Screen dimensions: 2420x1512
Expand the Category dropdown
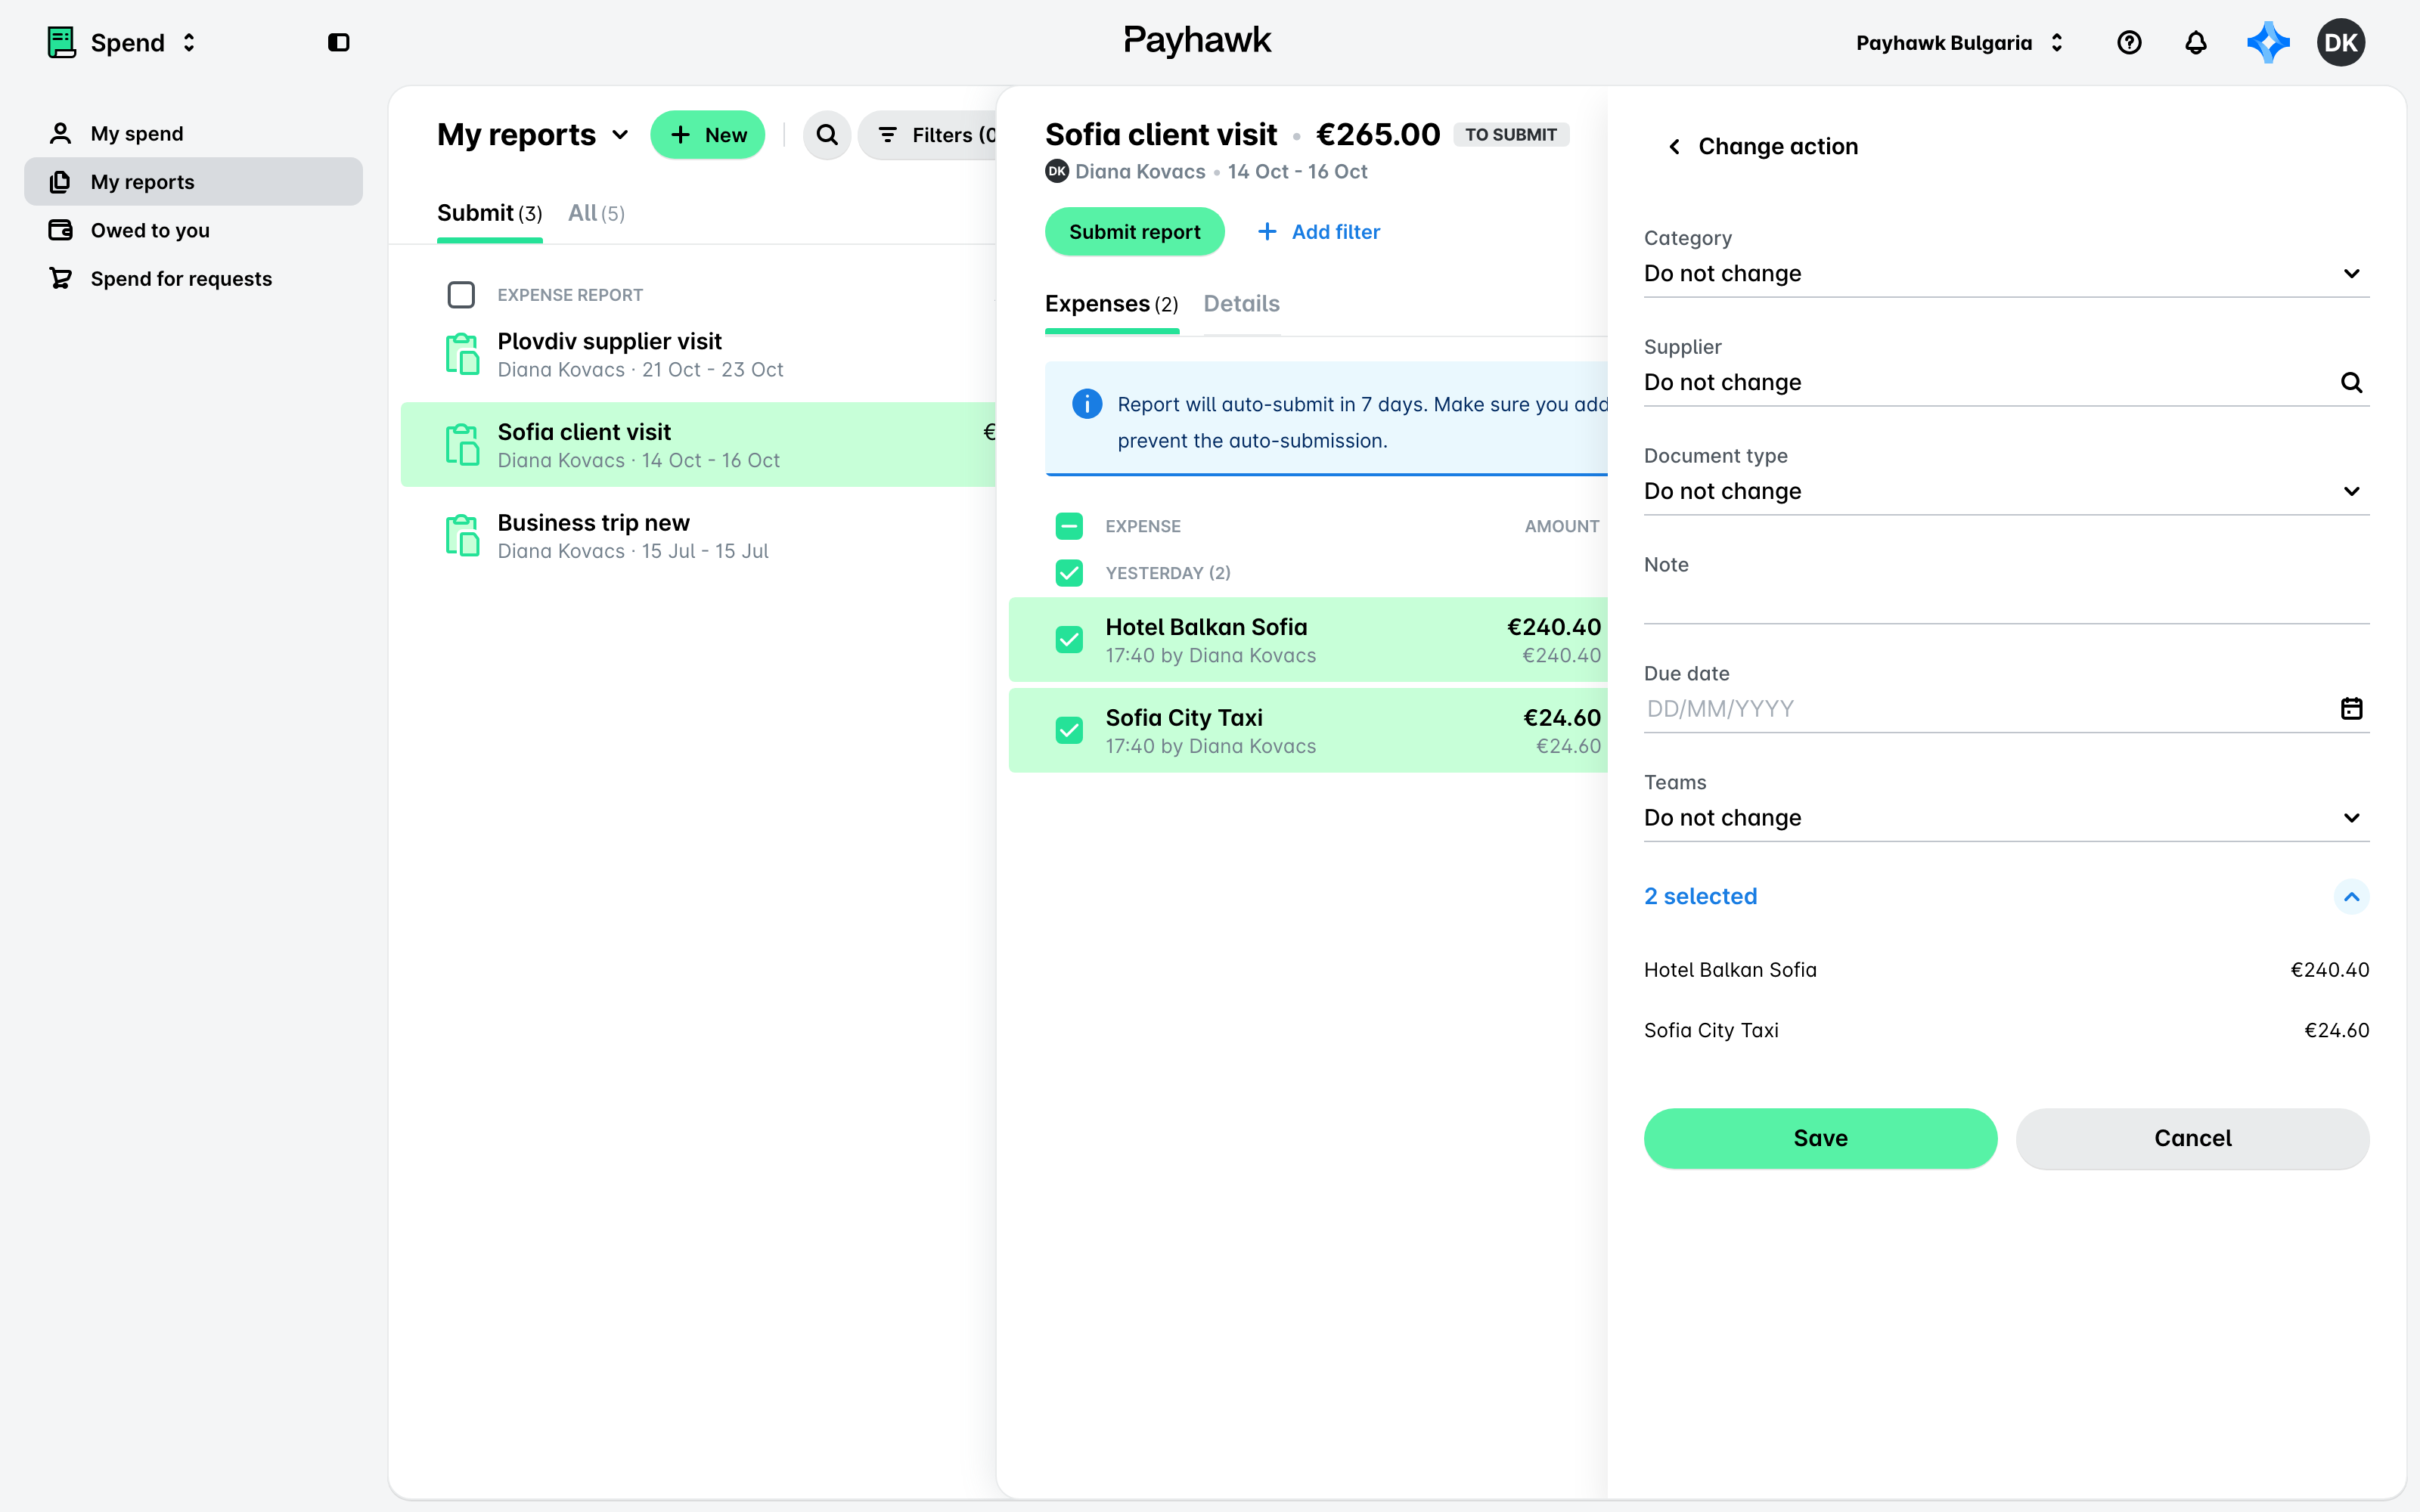coord(2006,274)
